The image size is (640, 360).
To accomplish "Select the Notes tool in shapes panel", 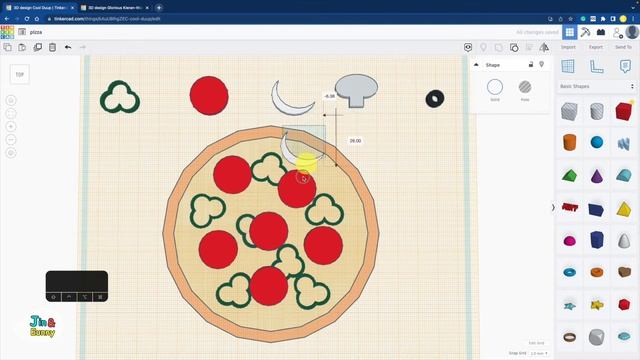I will tap(625, 66).
